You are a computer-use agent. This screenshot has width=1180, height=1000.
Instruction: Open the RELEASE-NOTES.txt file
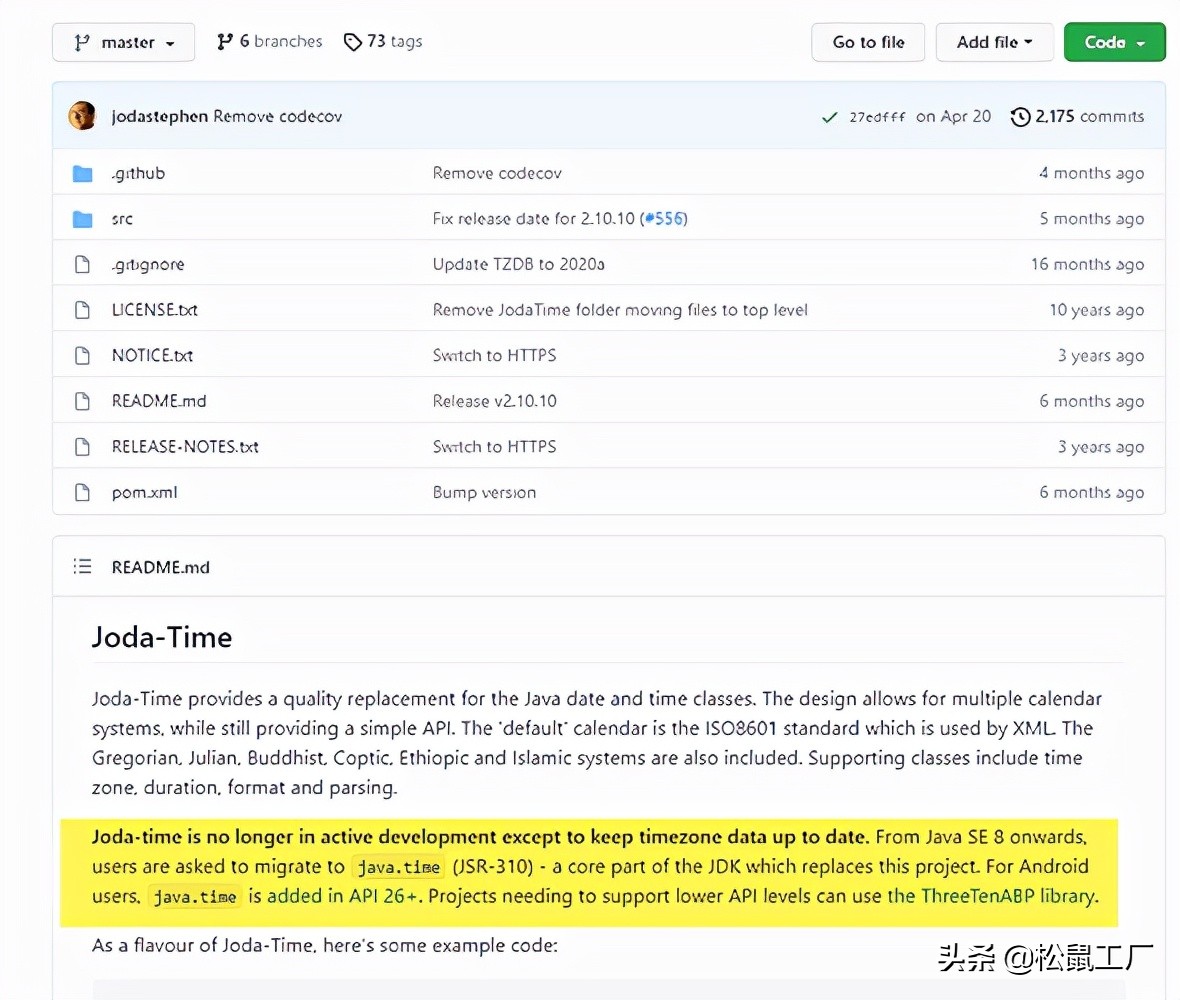pyautogui.click(x=185, y=447)
